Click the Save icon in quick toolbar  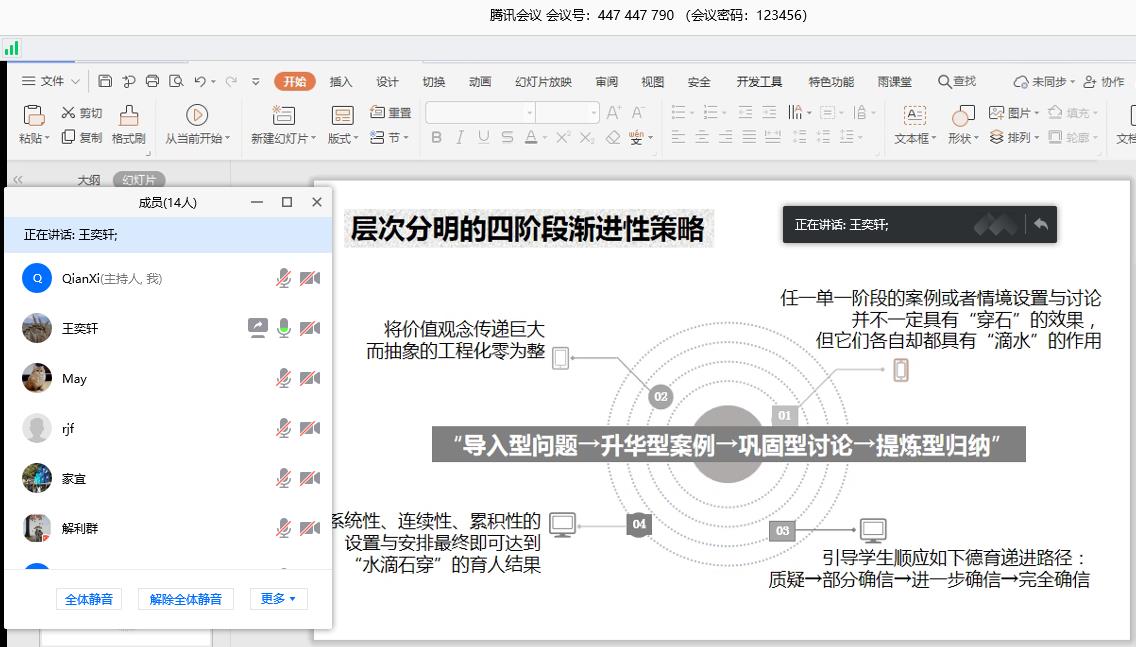point(105,82)
